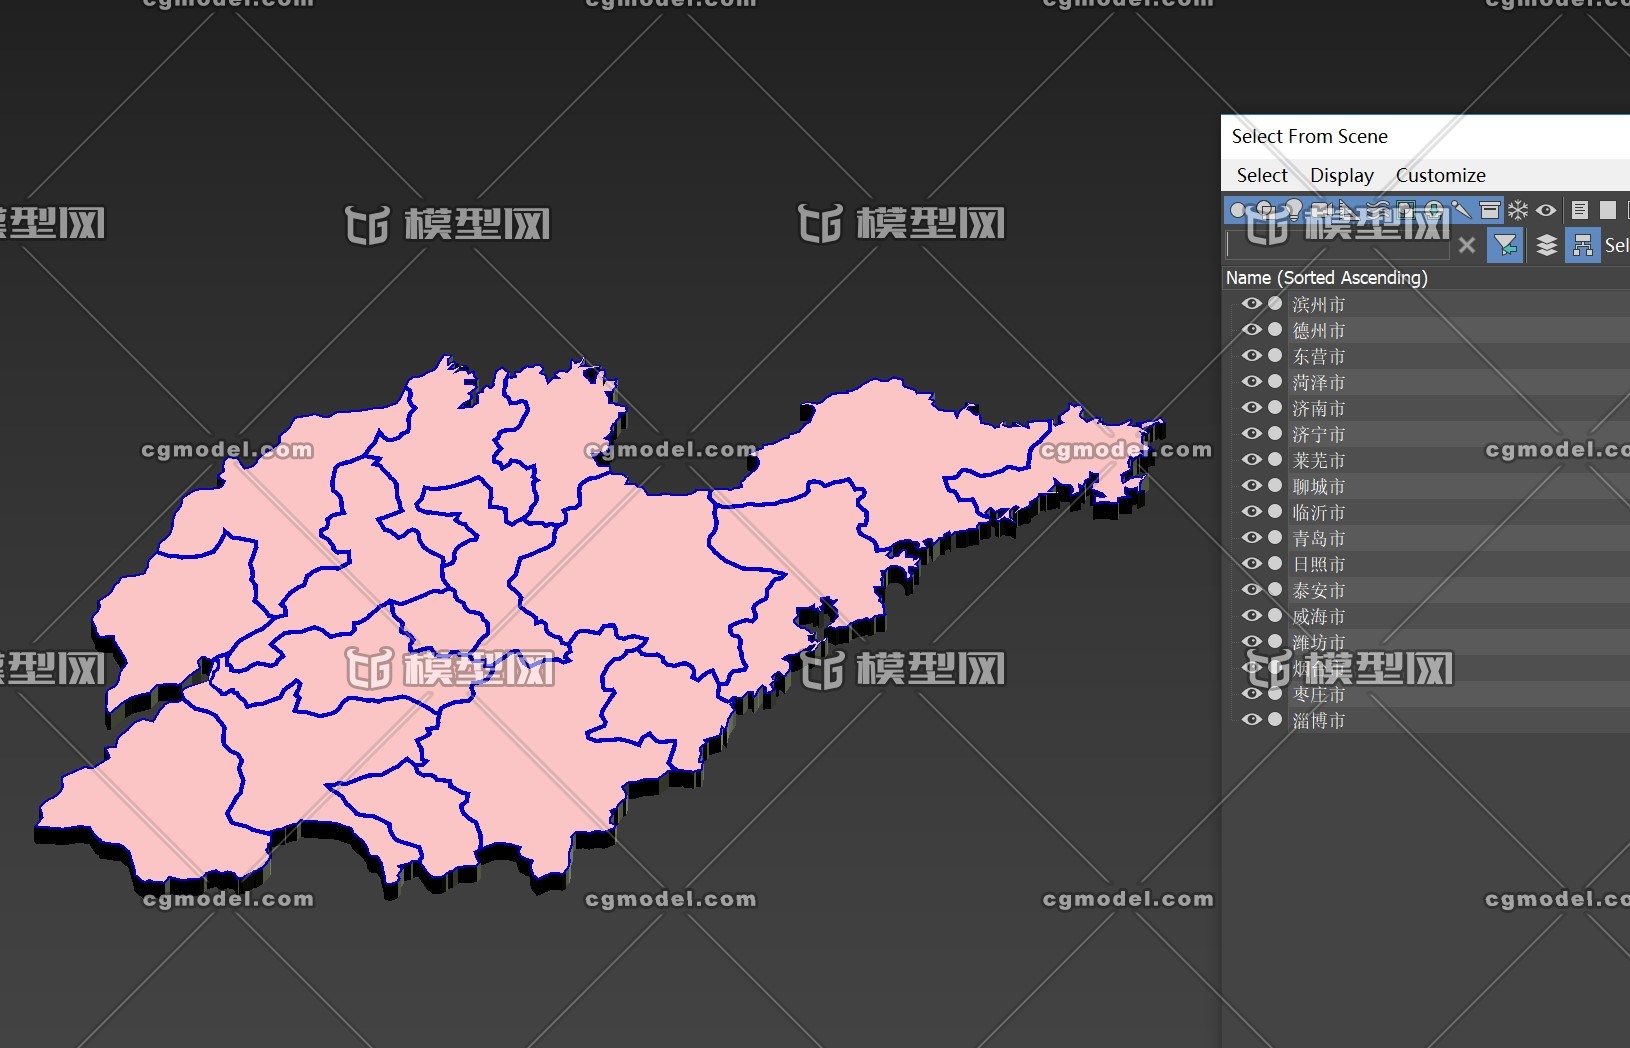This screenshot has height=1048, width=1630.
Task: Select 东营市 in the object list
Action: 1318,356
